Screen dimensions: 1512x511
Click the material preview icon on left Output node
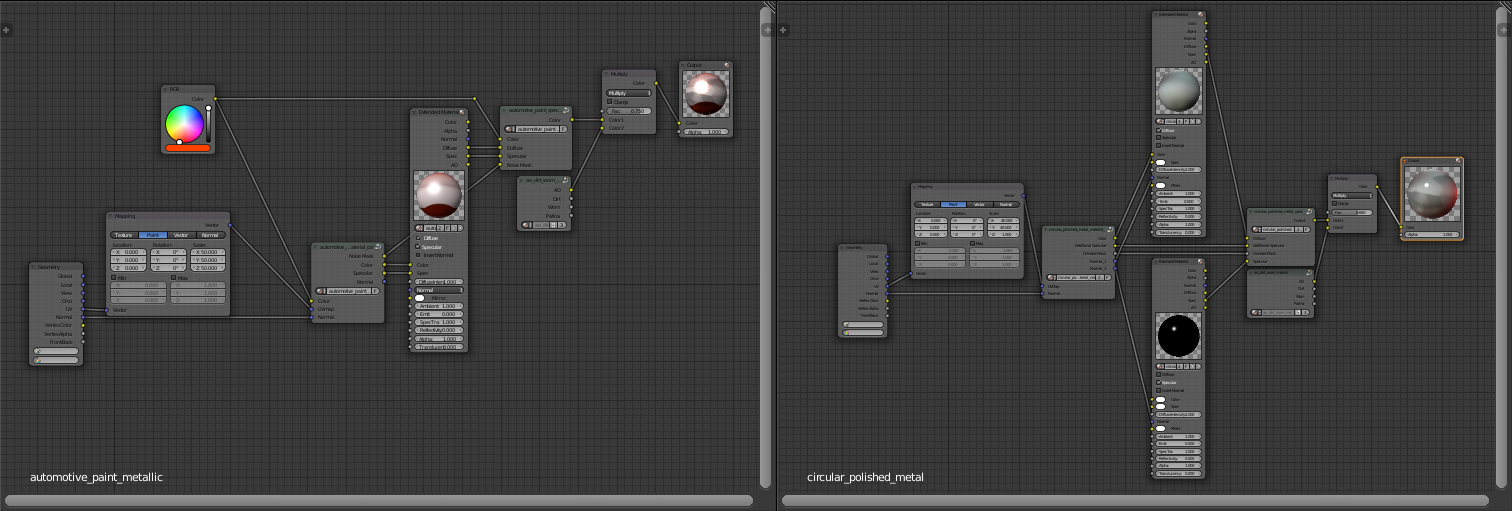(727, 65)
